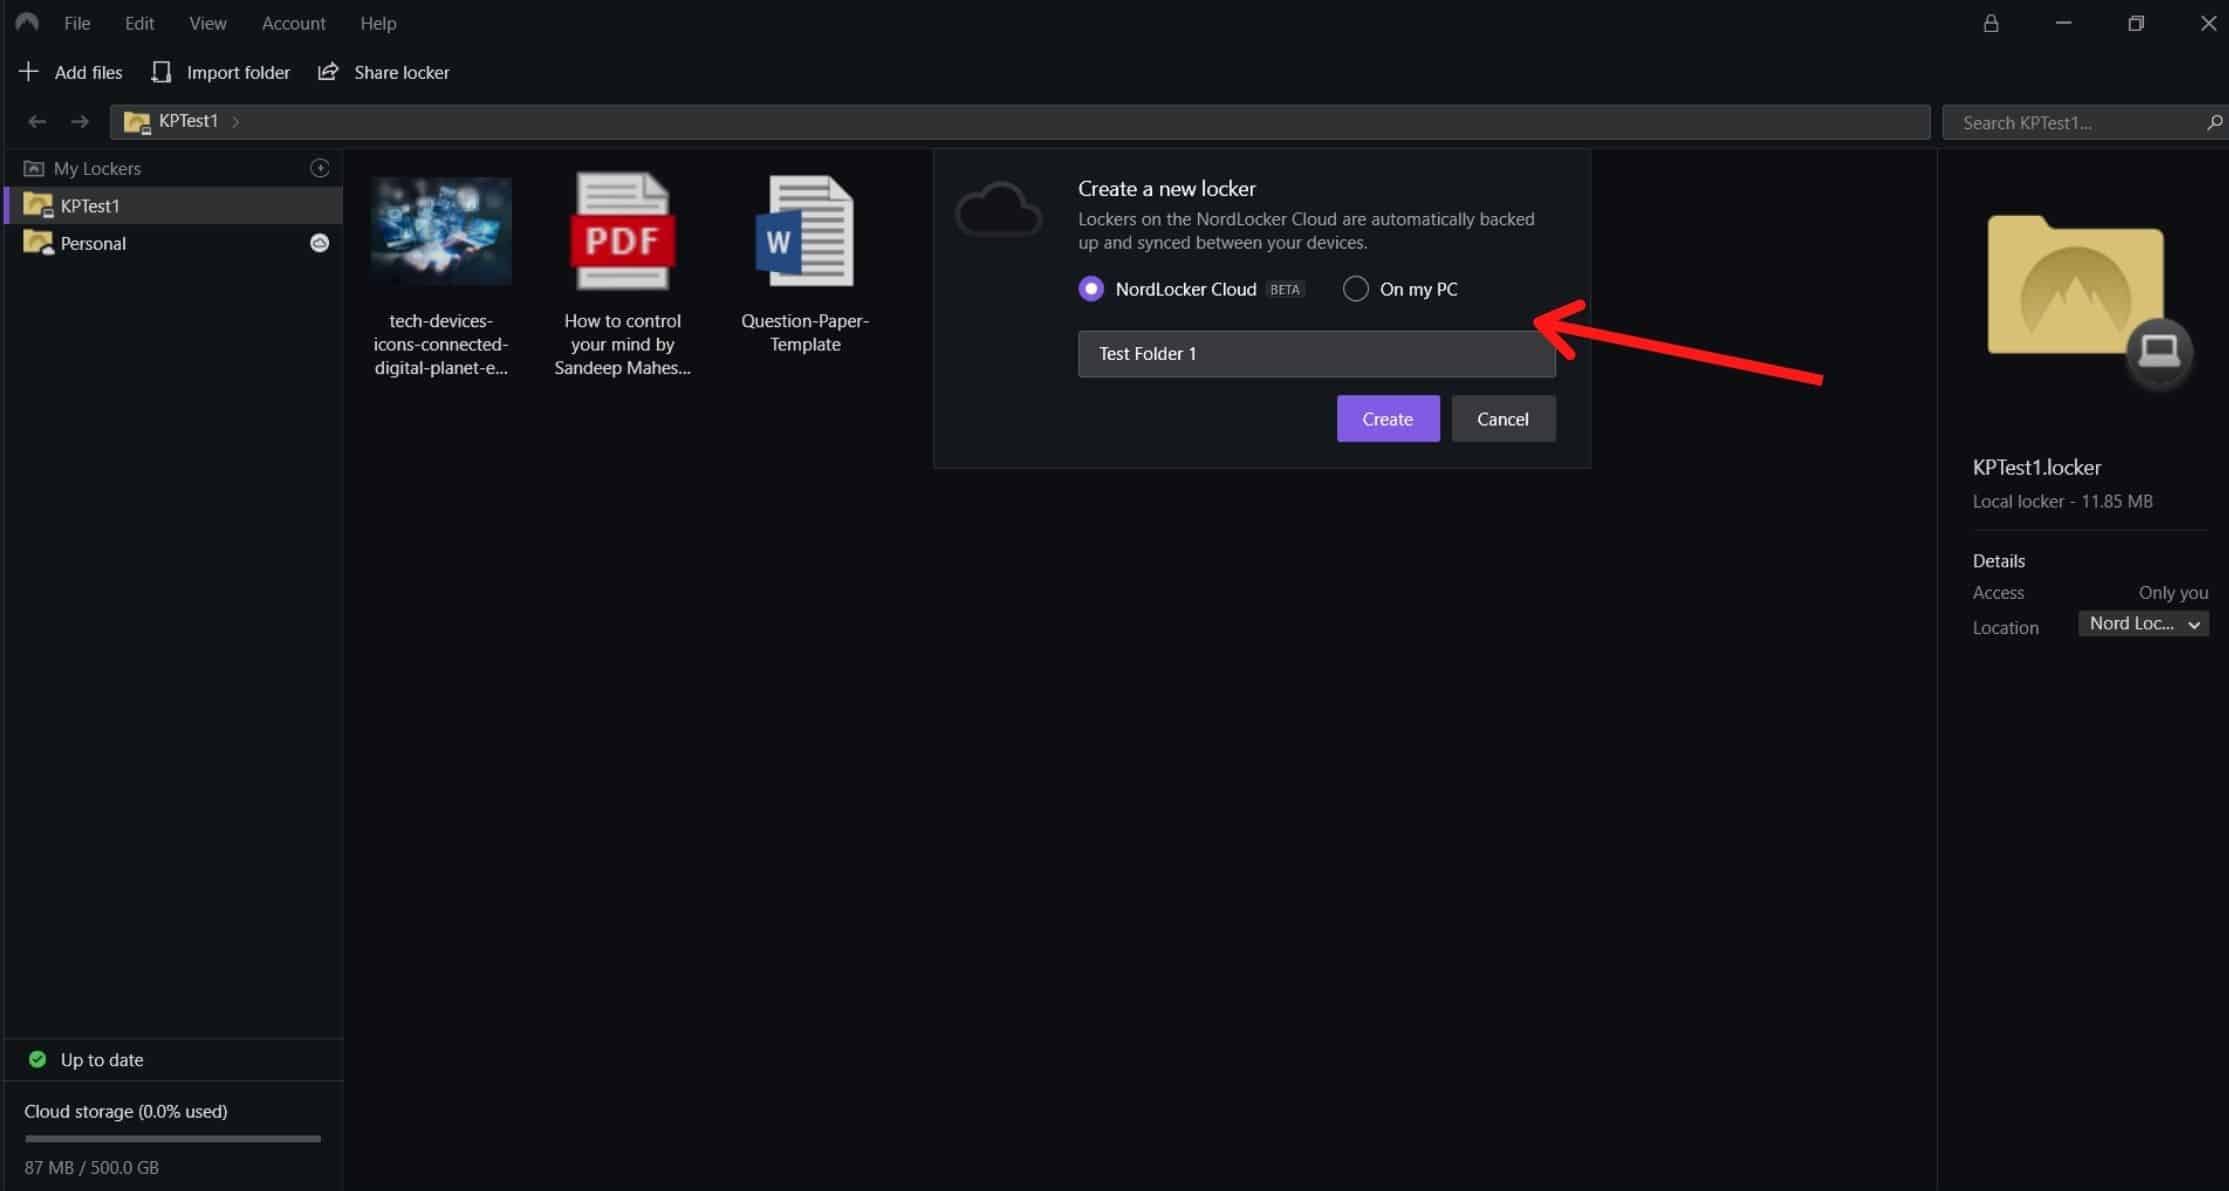Open the Location dropdown in Details

(x=2143, y=624)
